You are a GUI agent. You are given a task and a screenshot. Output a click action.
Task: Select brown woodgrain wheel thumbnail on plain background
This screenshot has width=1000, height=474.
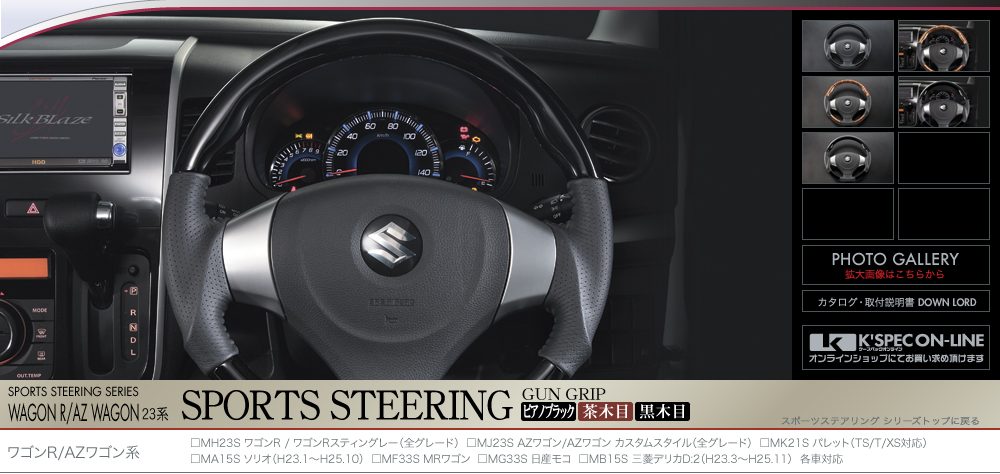point(847,102)
